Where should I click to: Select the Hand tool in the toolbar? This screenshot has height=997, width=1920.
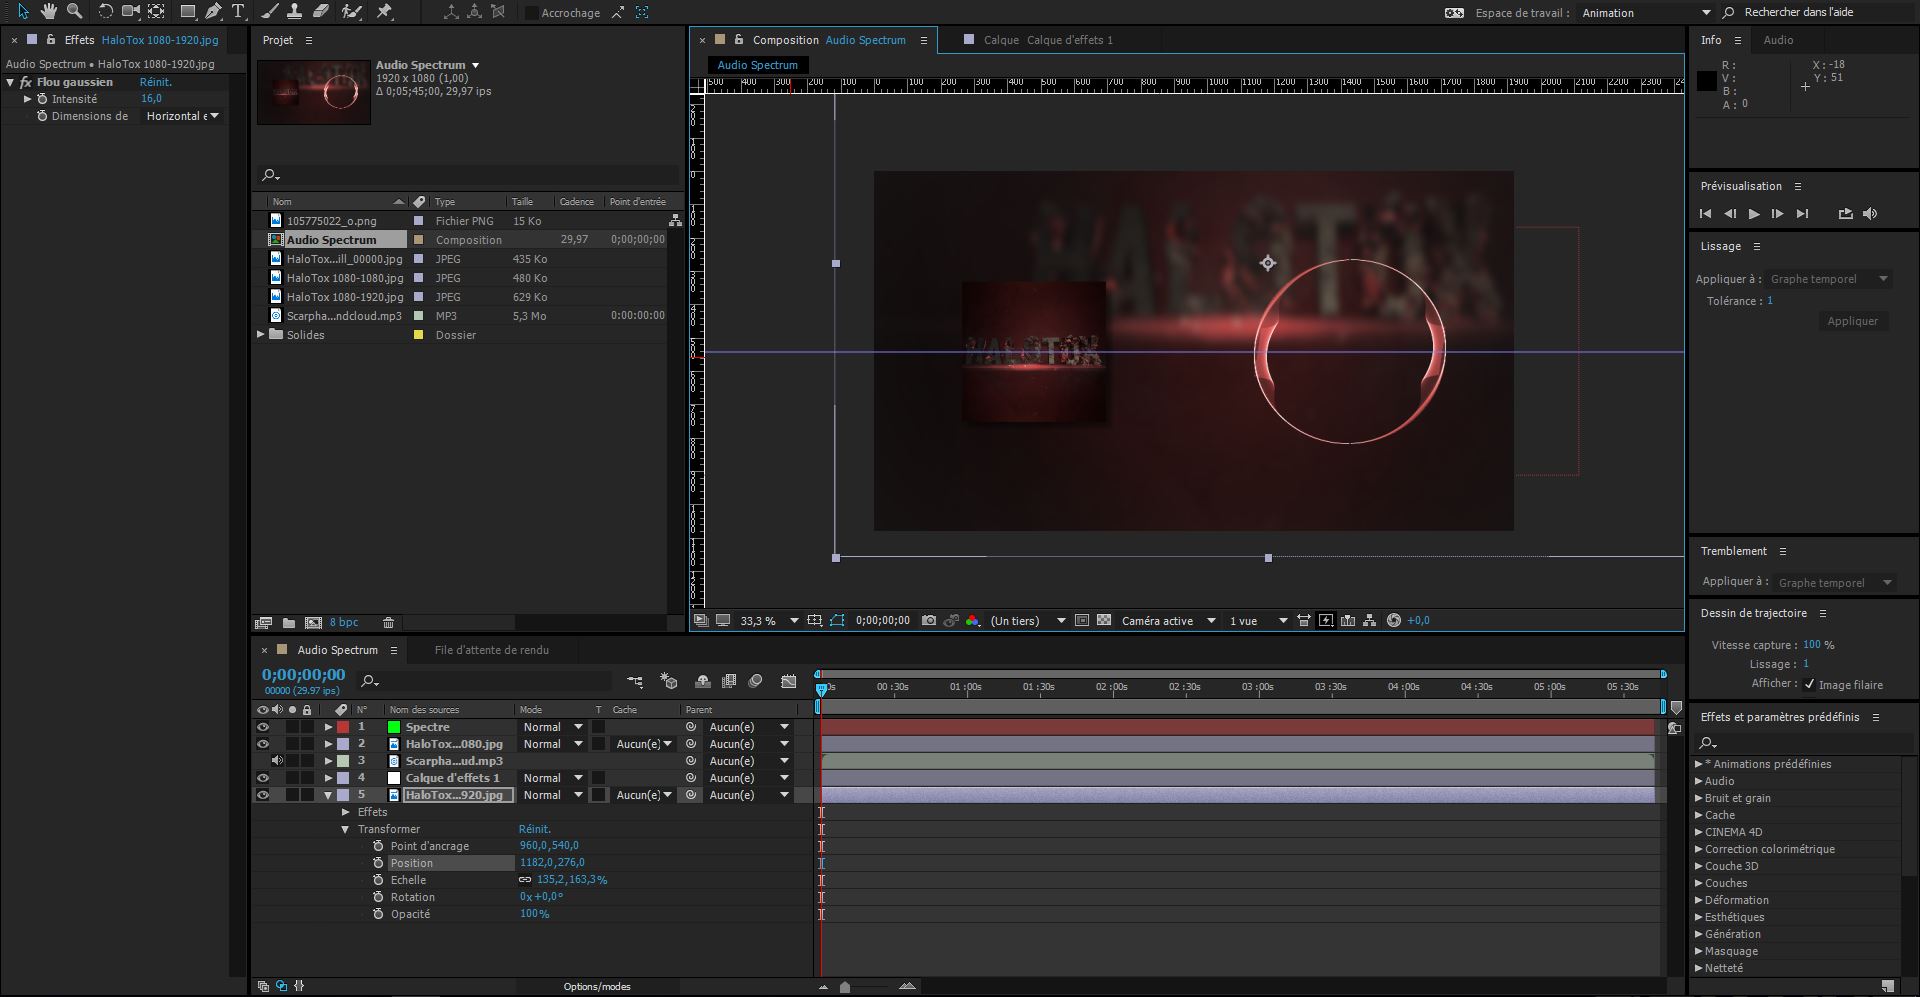click(x=48, y=12)
